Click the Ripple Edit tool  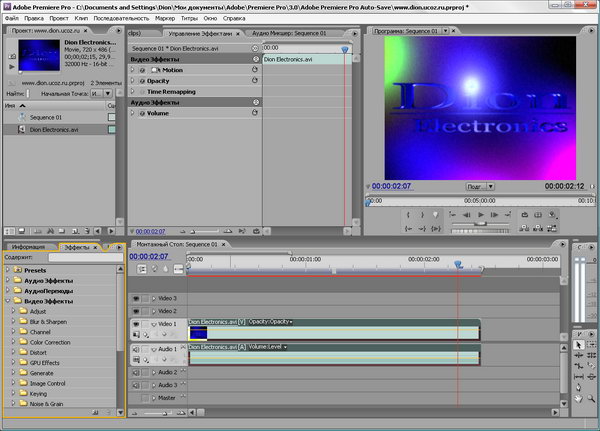[578, 355]
